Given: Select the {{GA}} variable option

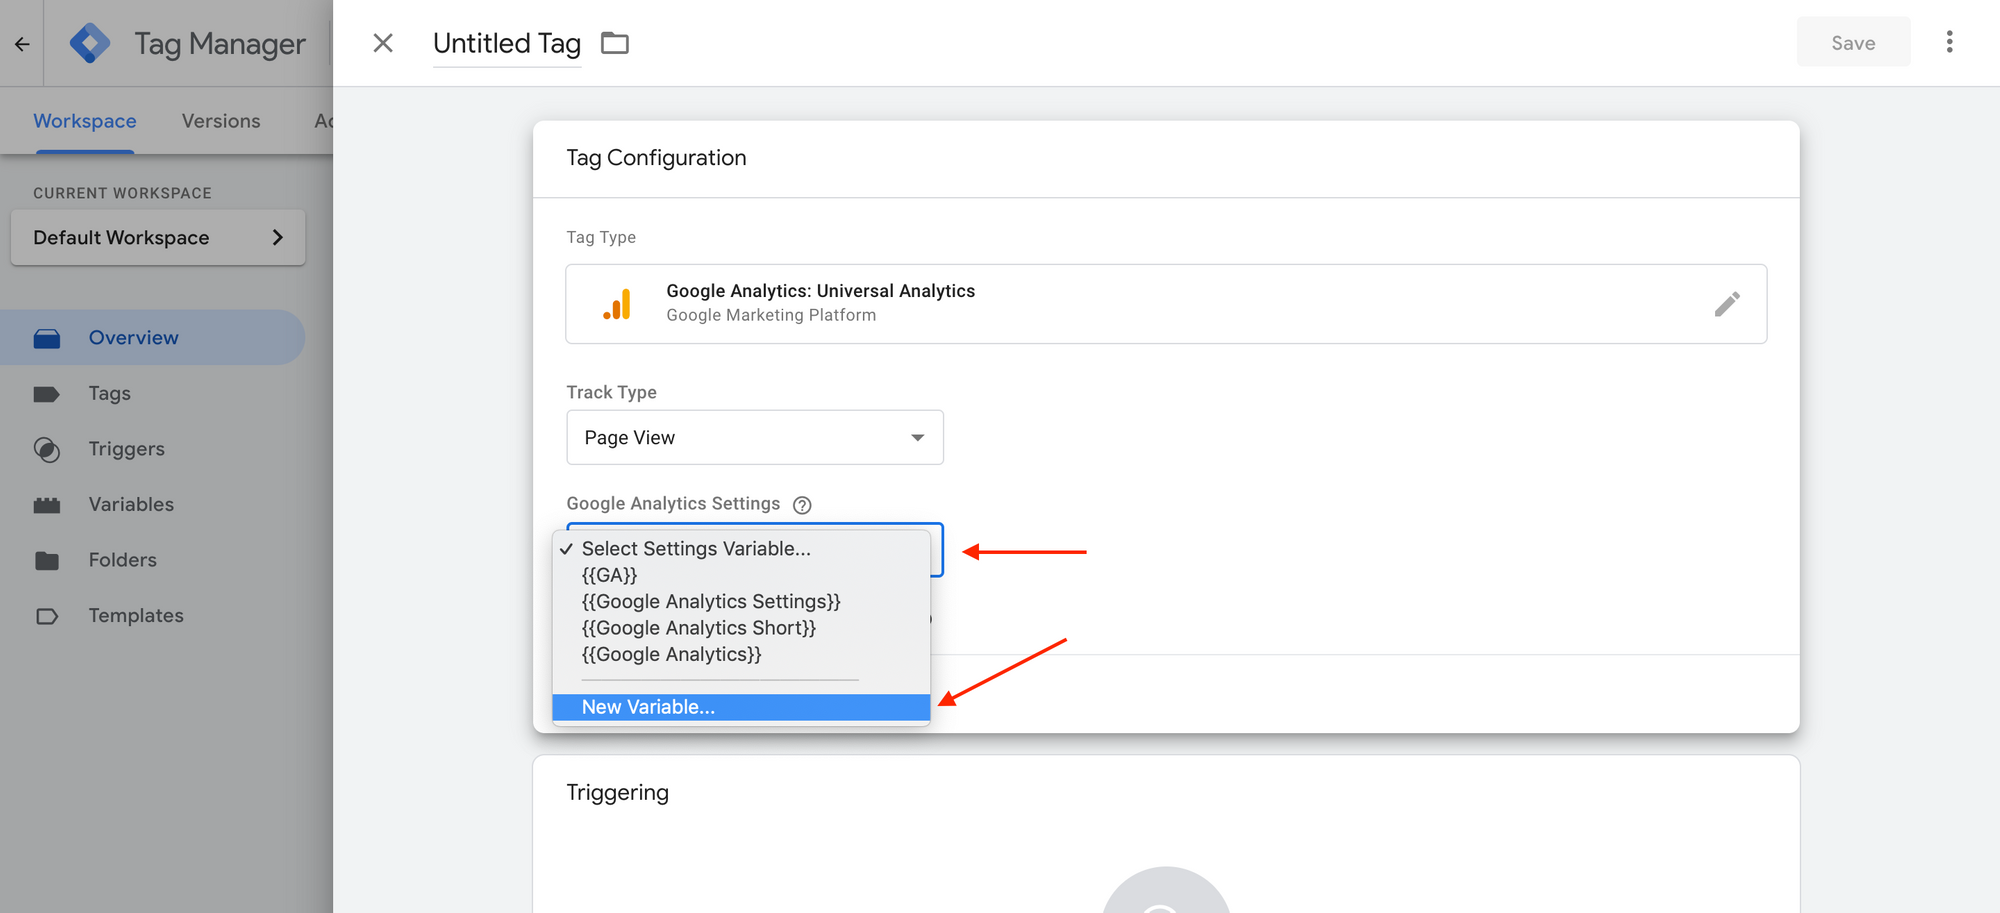Looking at the screenshot, I should [741, 575].
